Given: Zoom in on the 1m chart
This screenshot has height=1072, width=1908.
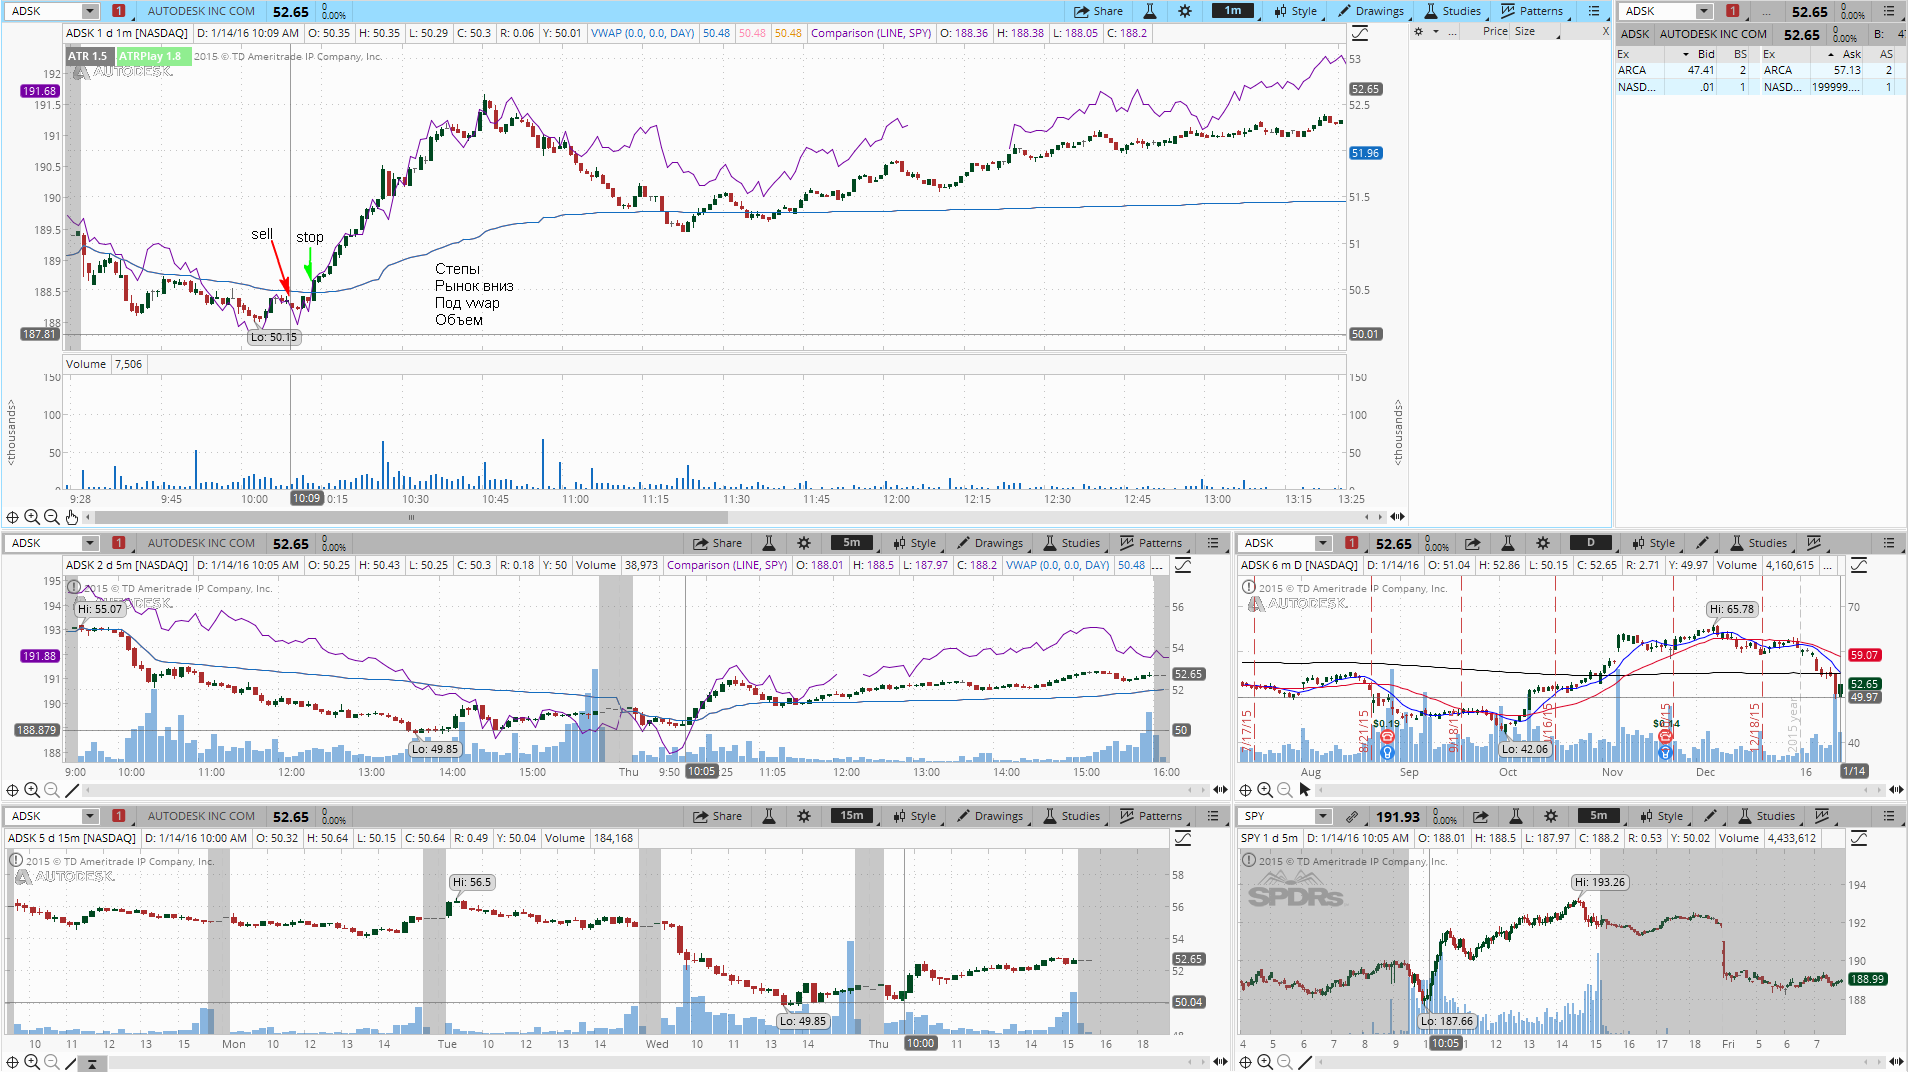Looking at the screenshot, I should pyautogui.click(x=32, y=517).
